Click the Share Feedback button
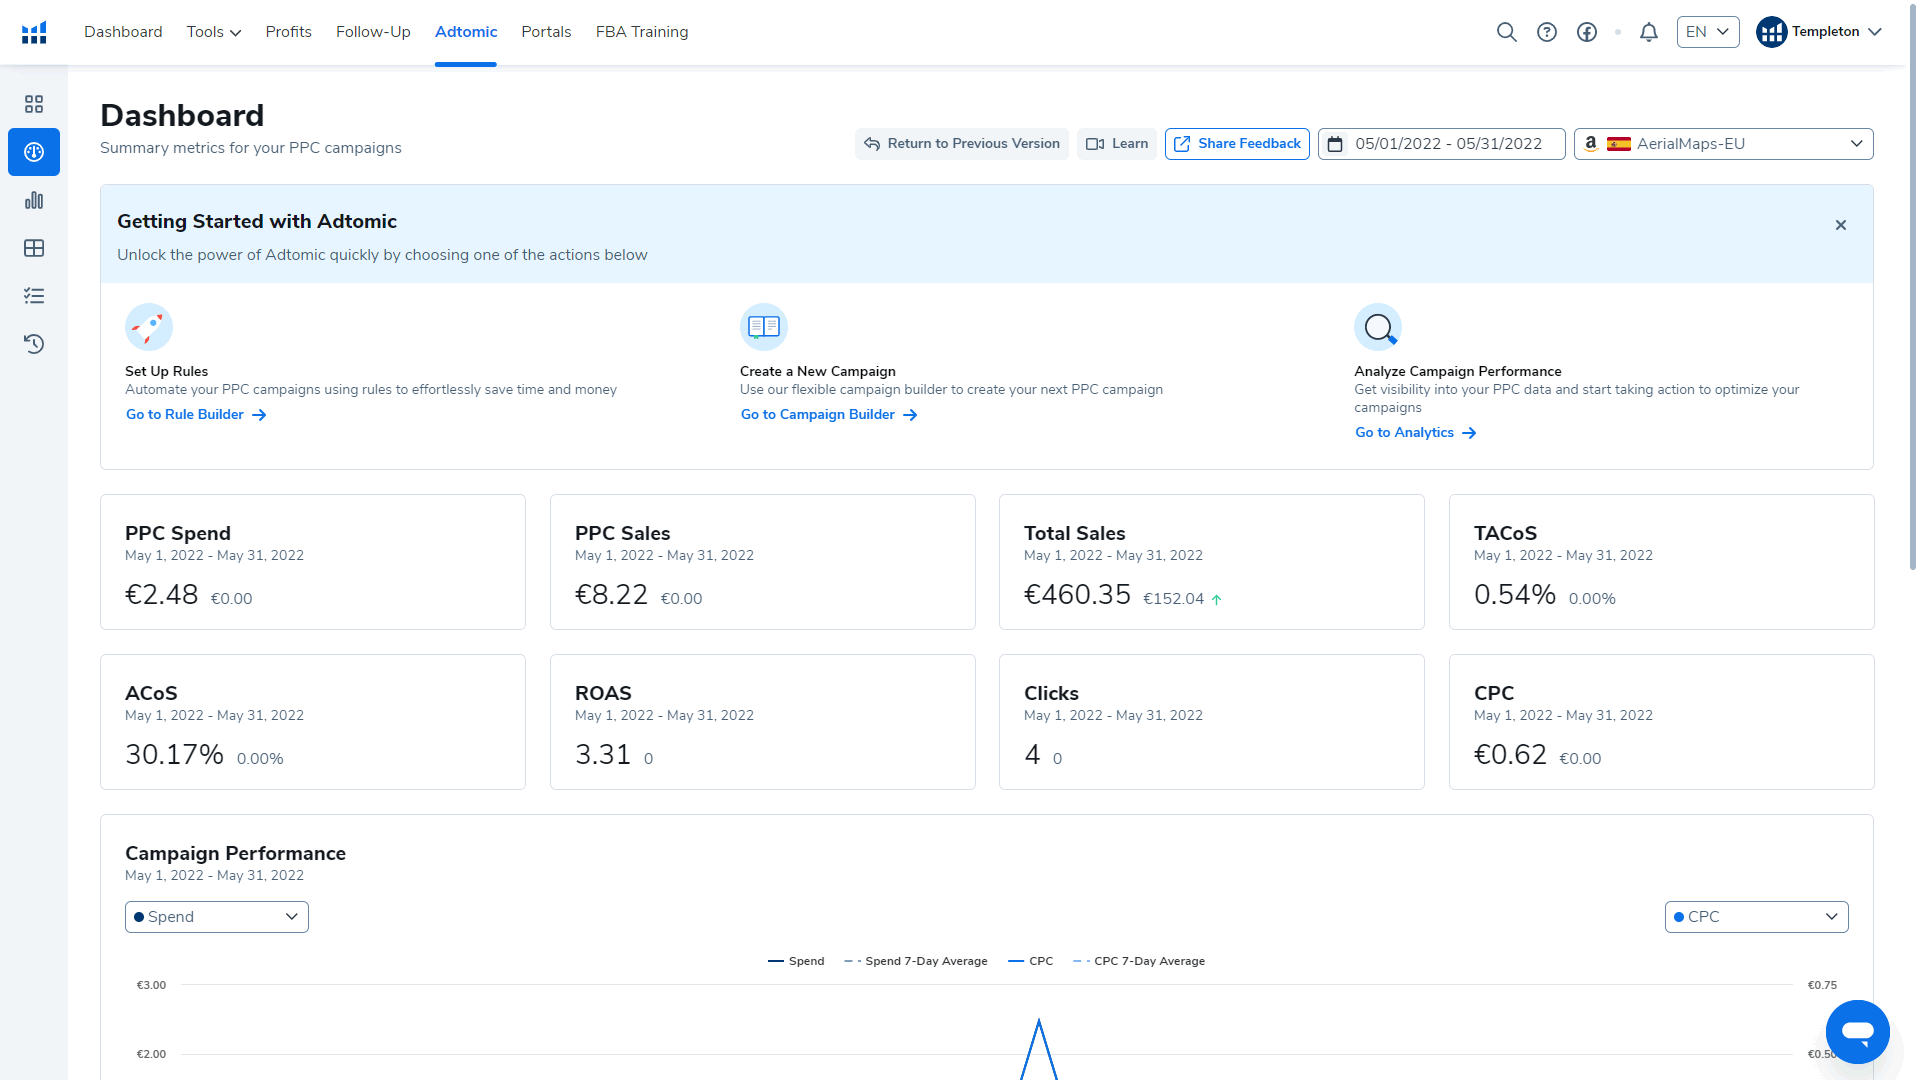Screen dimensions: 1920x1080 click(1237, 144)
